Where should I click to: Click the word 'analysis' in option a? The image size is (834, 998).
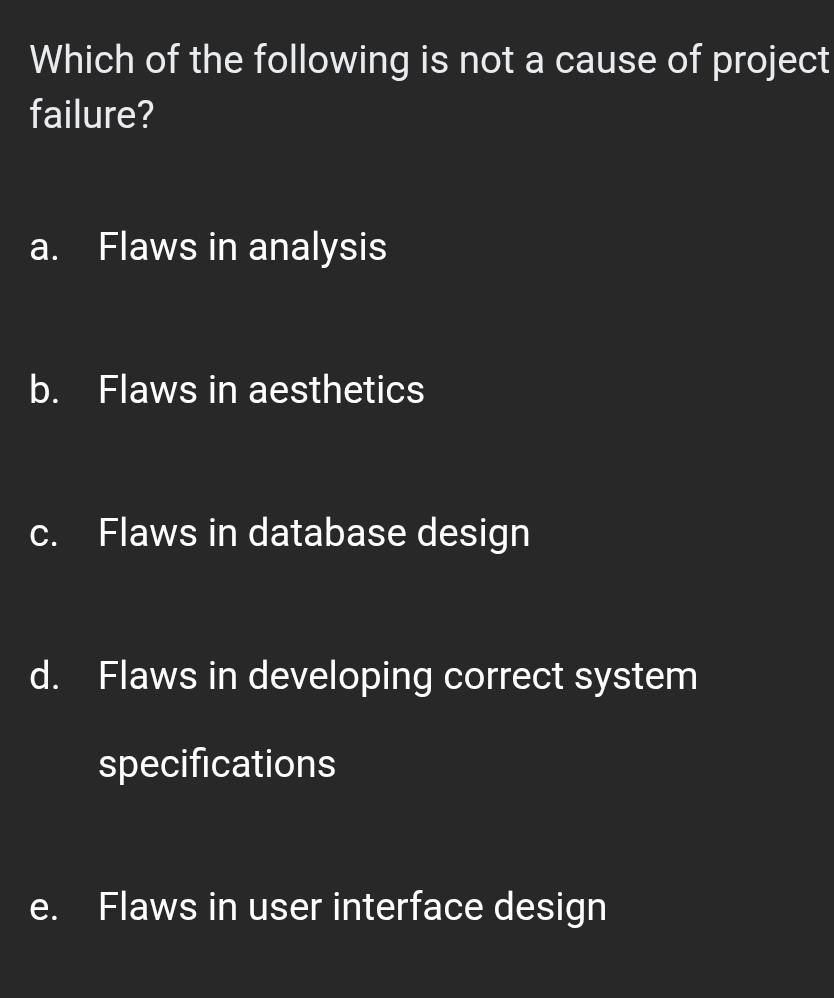[317, 247]
